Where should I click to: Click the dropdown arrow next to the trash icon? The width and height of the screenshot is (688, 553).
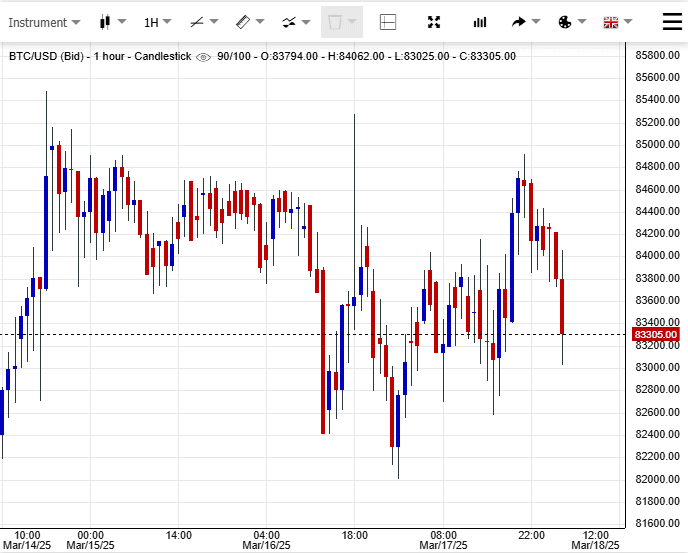[x=352, y=22]
